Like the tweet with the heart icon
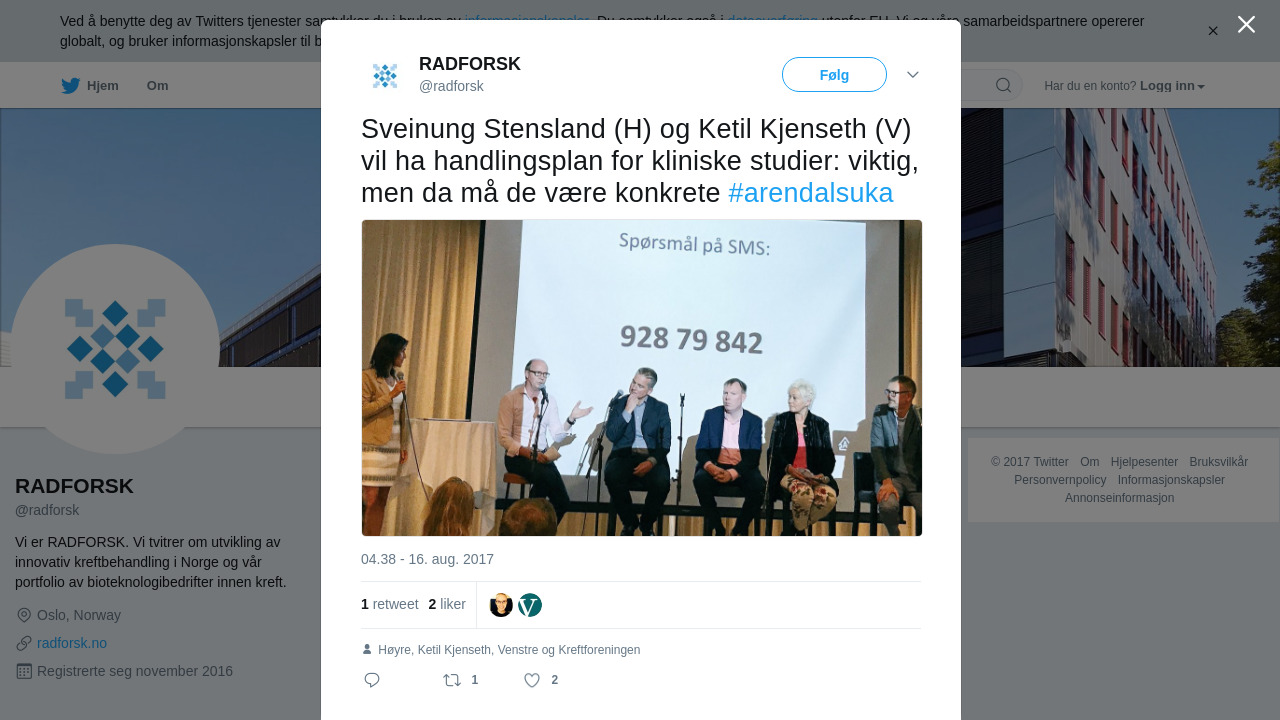 point(532,680)
